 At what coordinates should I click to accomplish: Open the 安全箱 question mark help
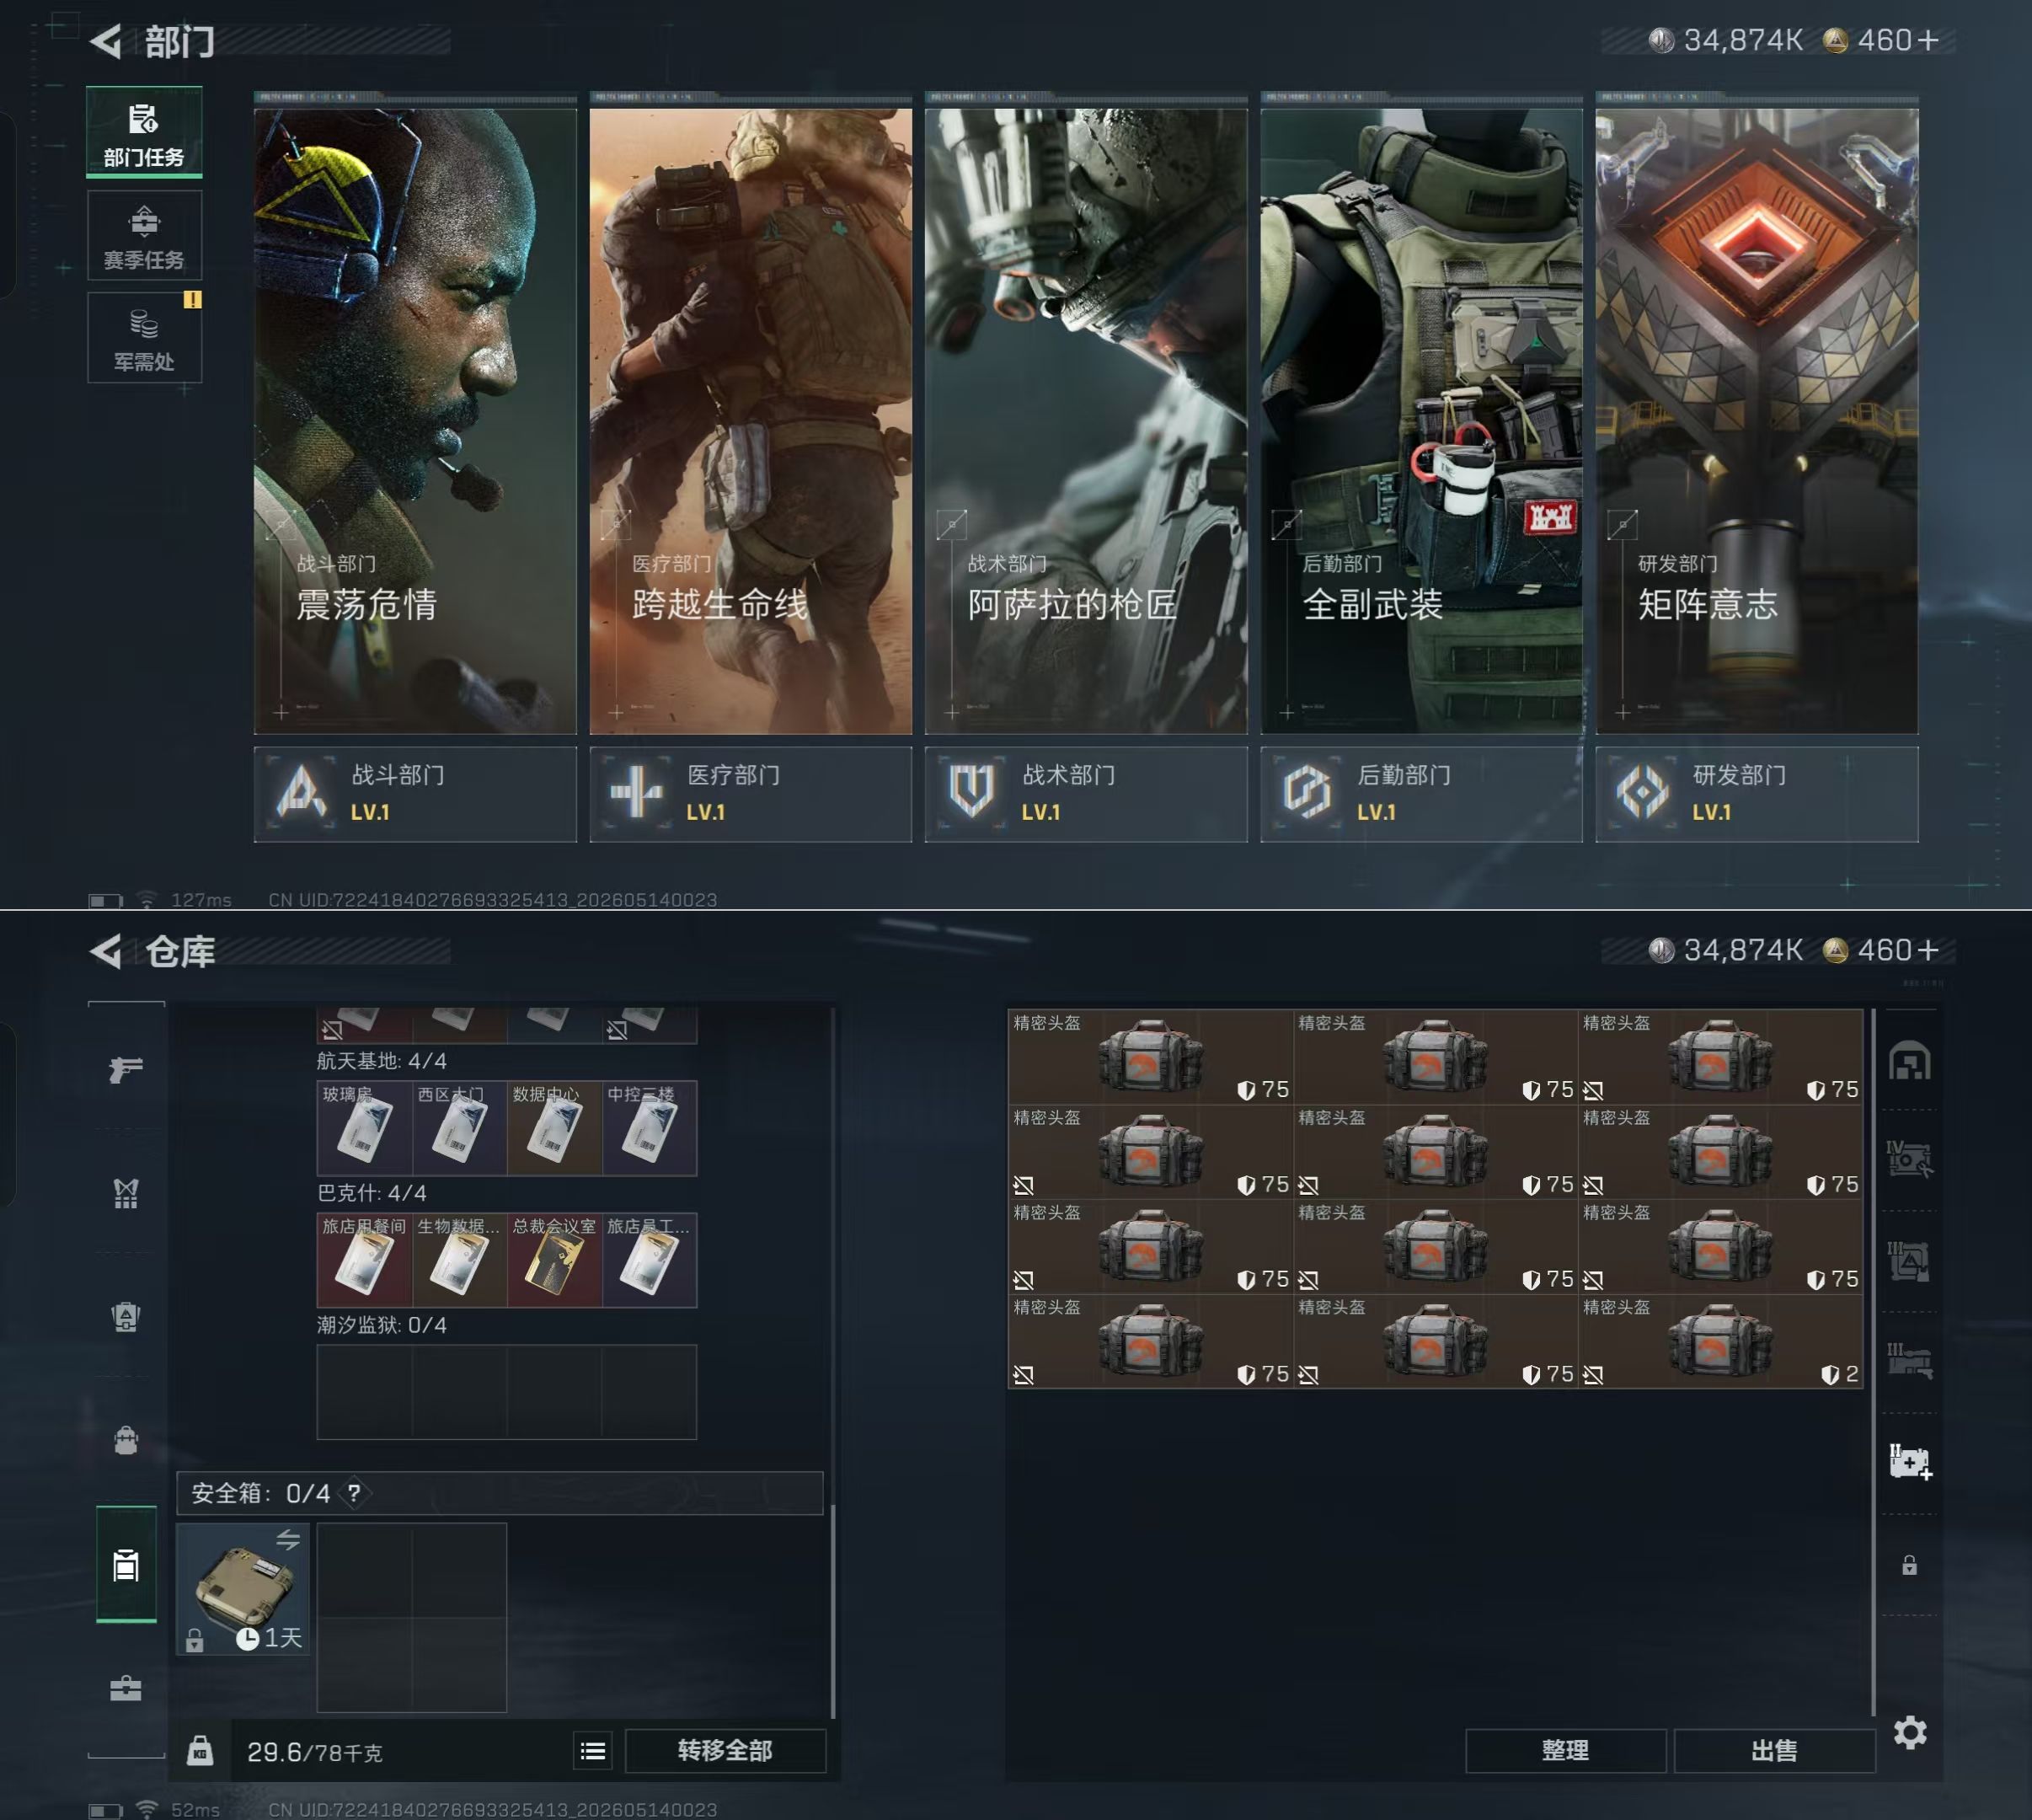point(354,1493)
